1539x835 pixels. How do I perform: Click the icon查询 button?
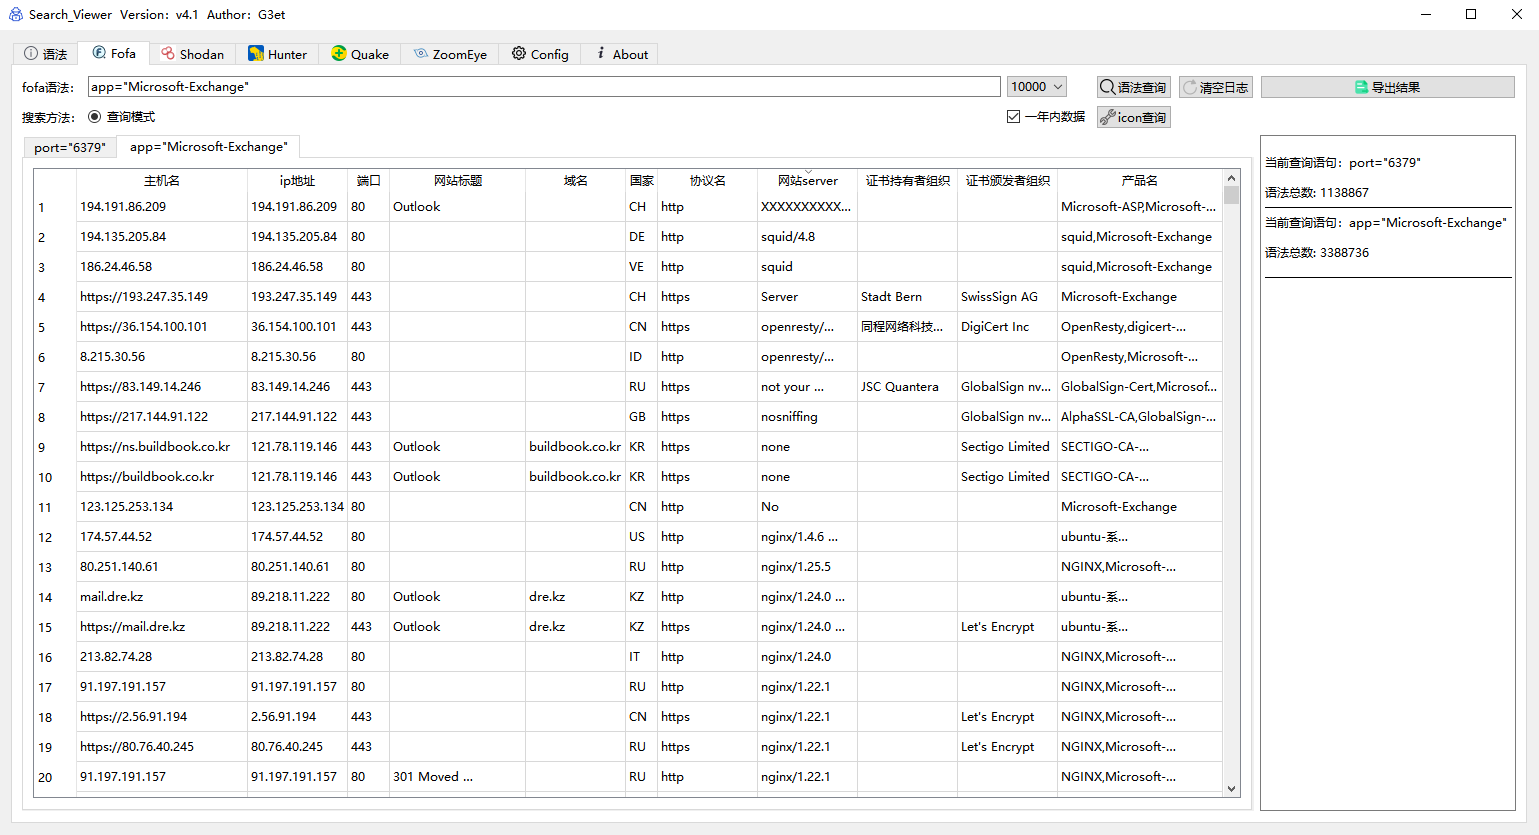tap(1134, 117)
